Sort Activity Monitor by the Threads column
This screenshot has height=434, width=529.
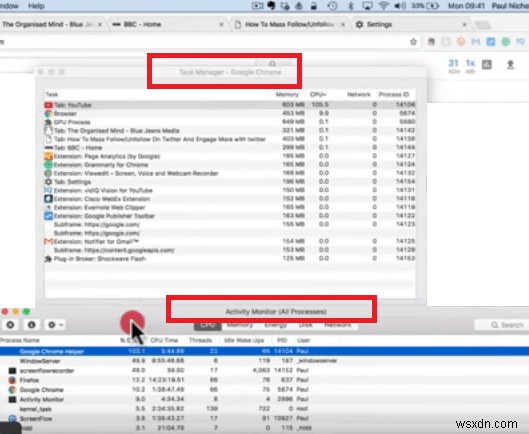pyautogui.click(x=200, y=340)
